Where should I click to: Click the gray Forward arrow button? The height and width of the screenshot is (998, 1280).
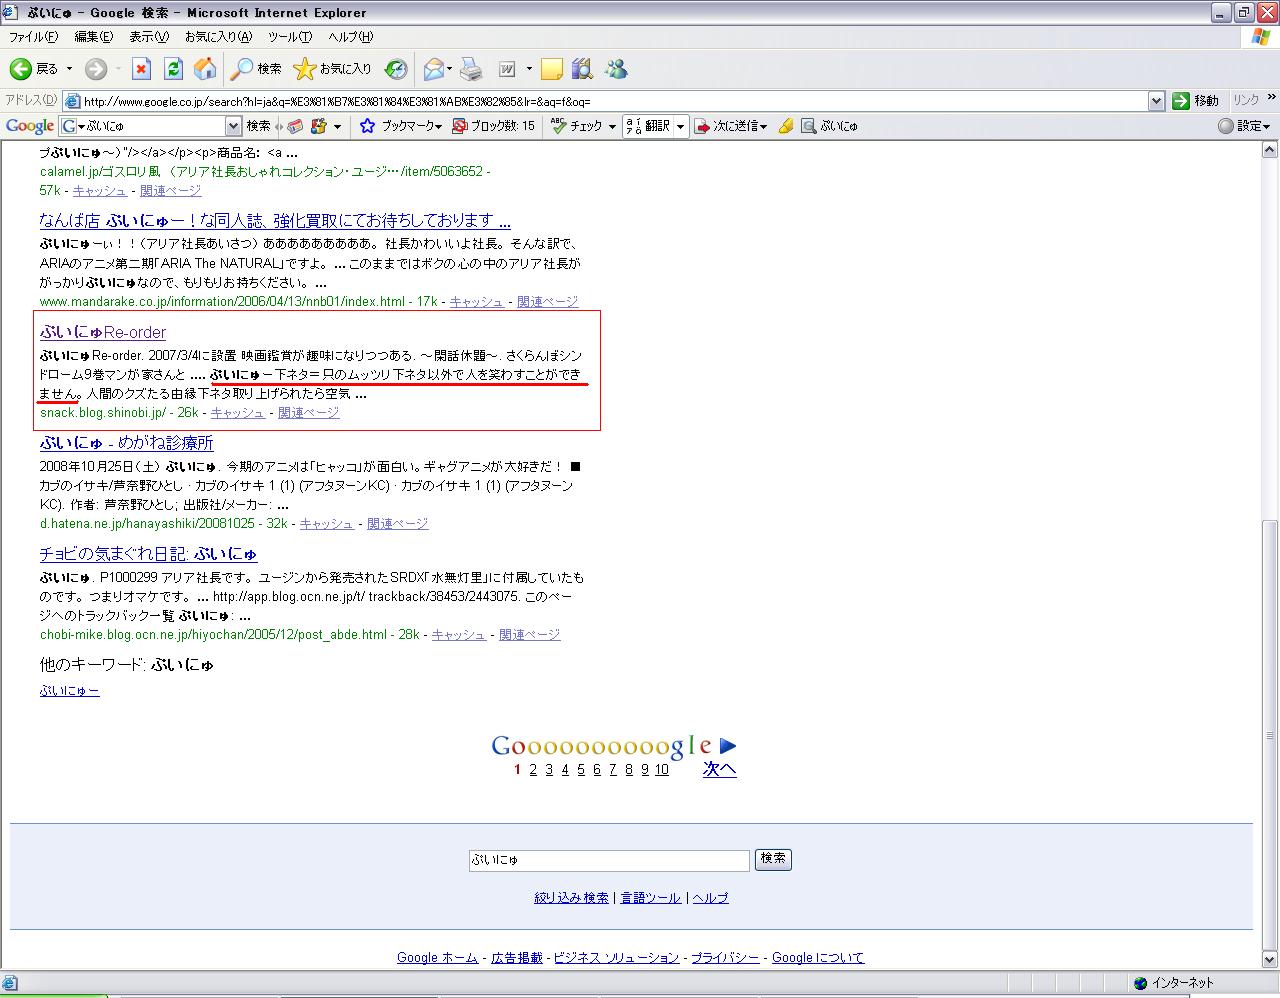tap(96, 69)
